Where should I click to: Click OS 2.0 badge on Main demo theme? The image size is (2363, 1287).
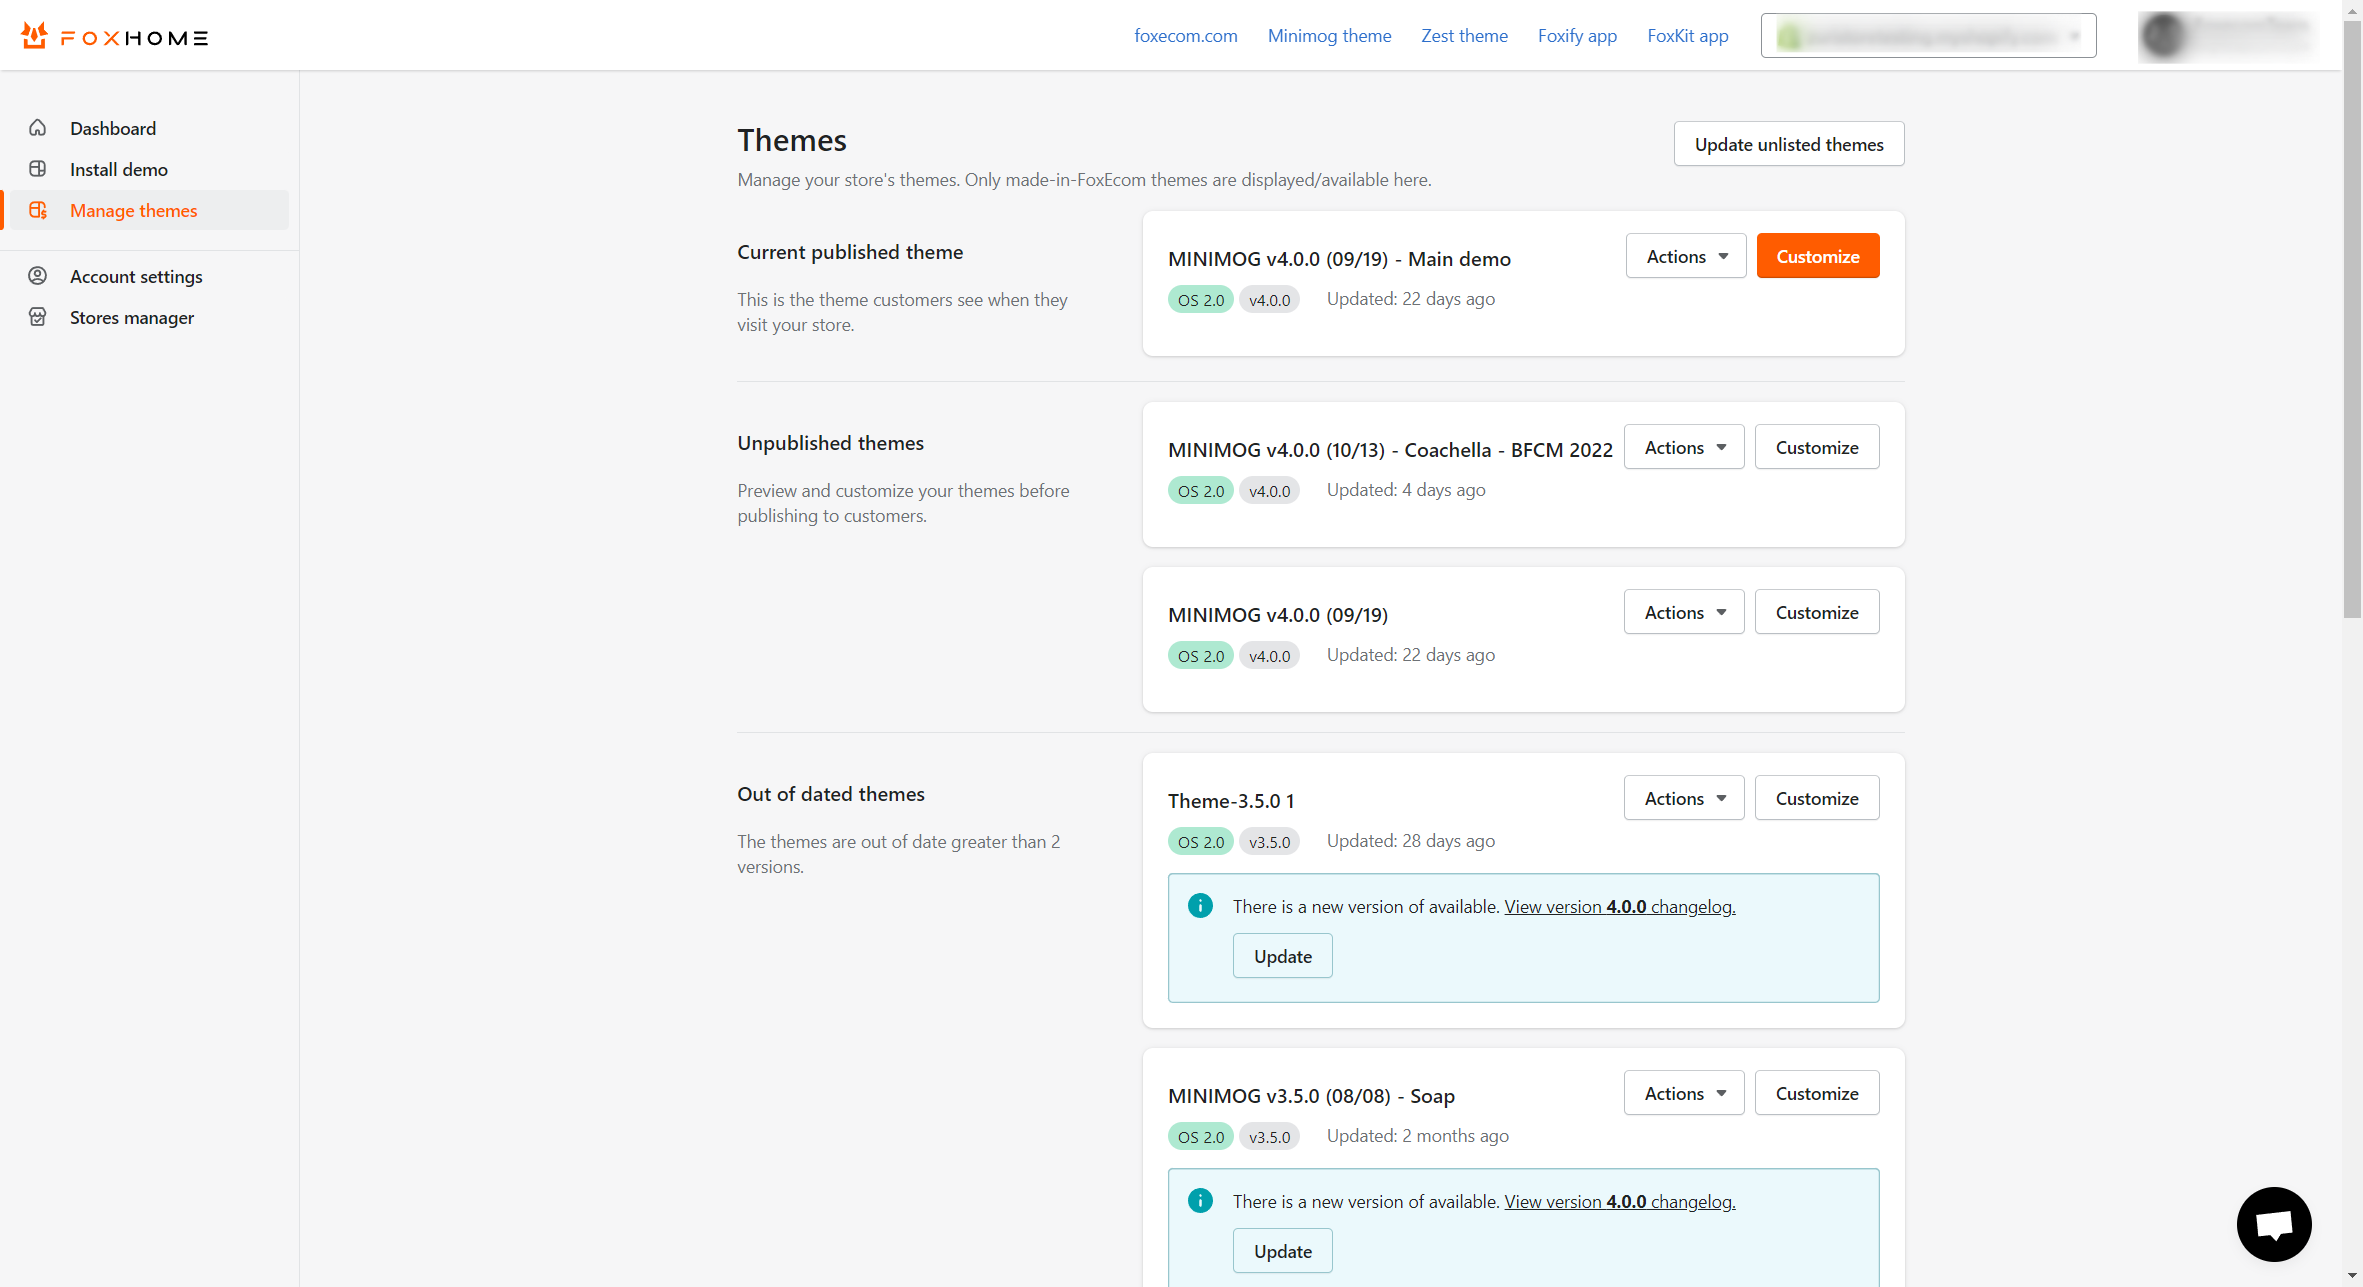coord(1201,299)
